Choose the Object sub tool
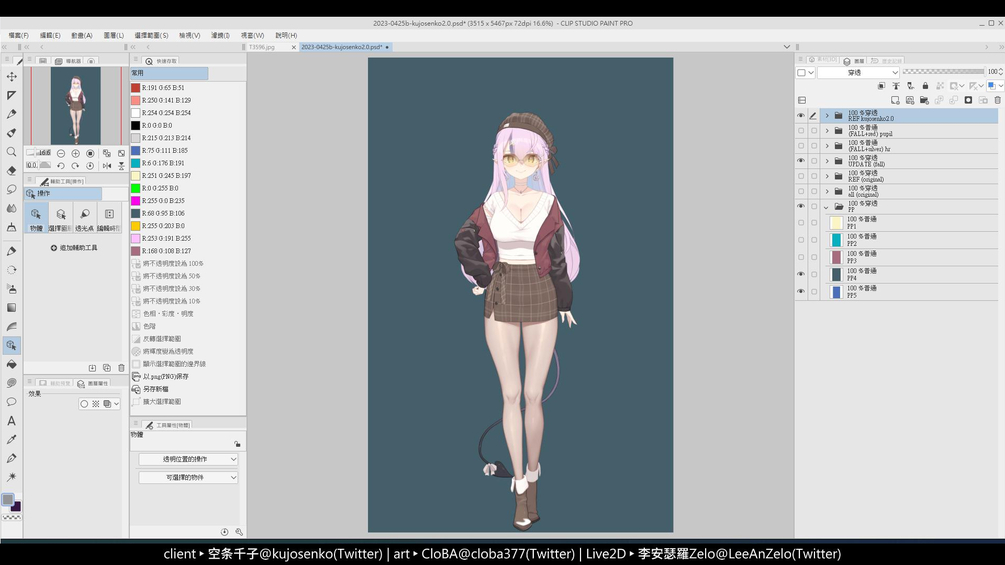Image resolution: width=1005 pixels, height=565 pixels. pos(36,218)
